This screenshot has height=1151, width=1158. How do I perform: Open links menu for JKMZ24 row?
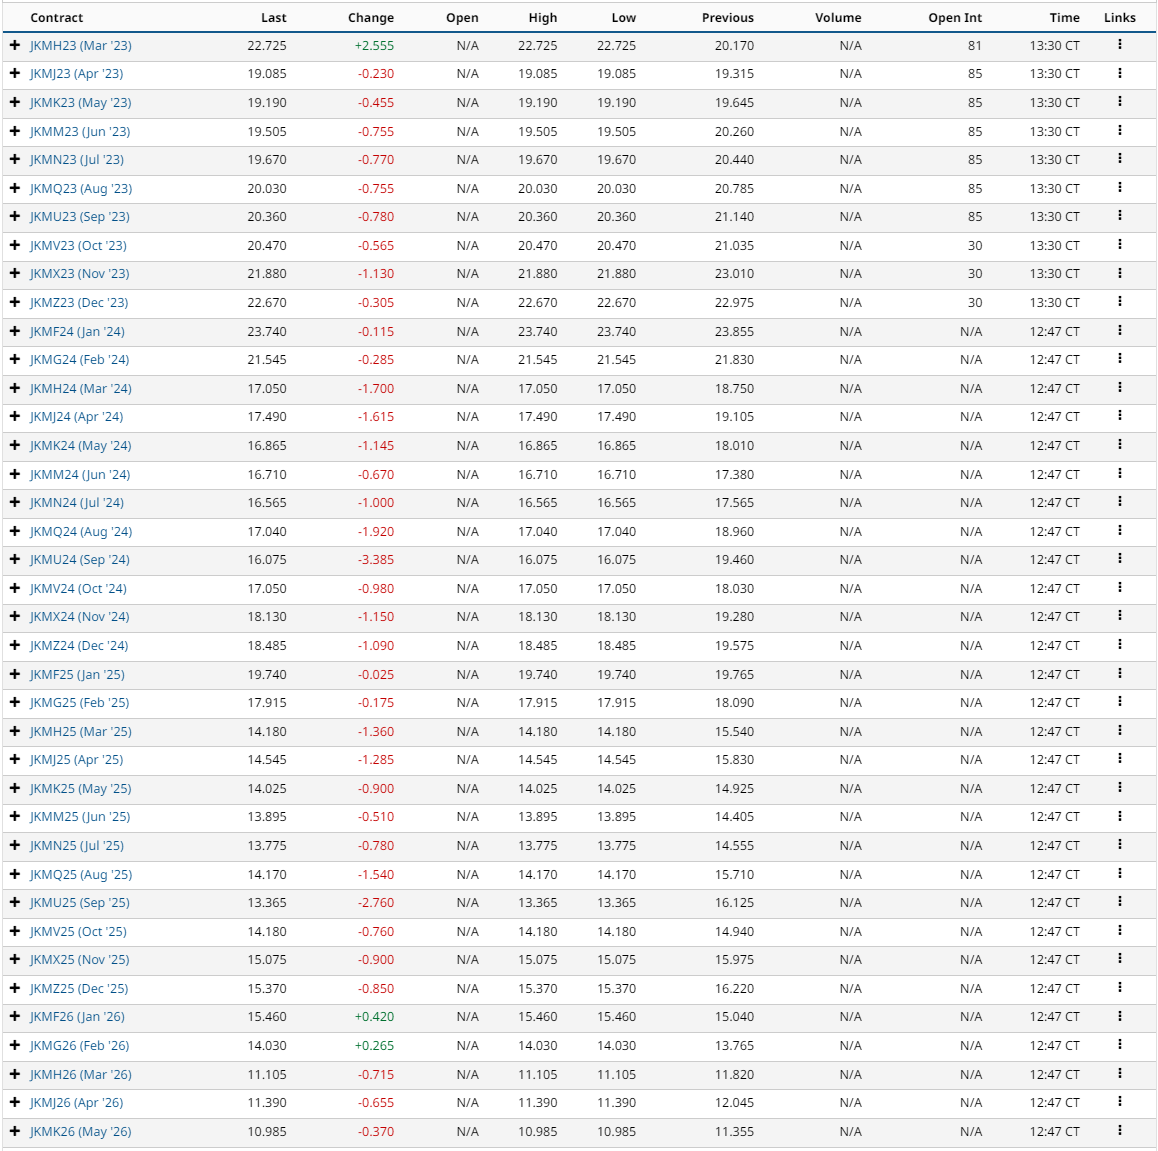[x=1120, y=645]
